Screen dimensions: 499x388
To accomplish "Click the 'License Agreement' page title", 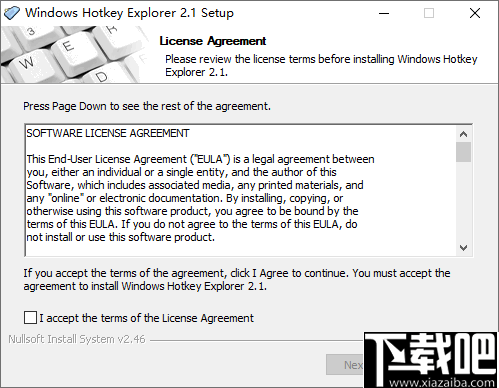I will tap(213, 41).
